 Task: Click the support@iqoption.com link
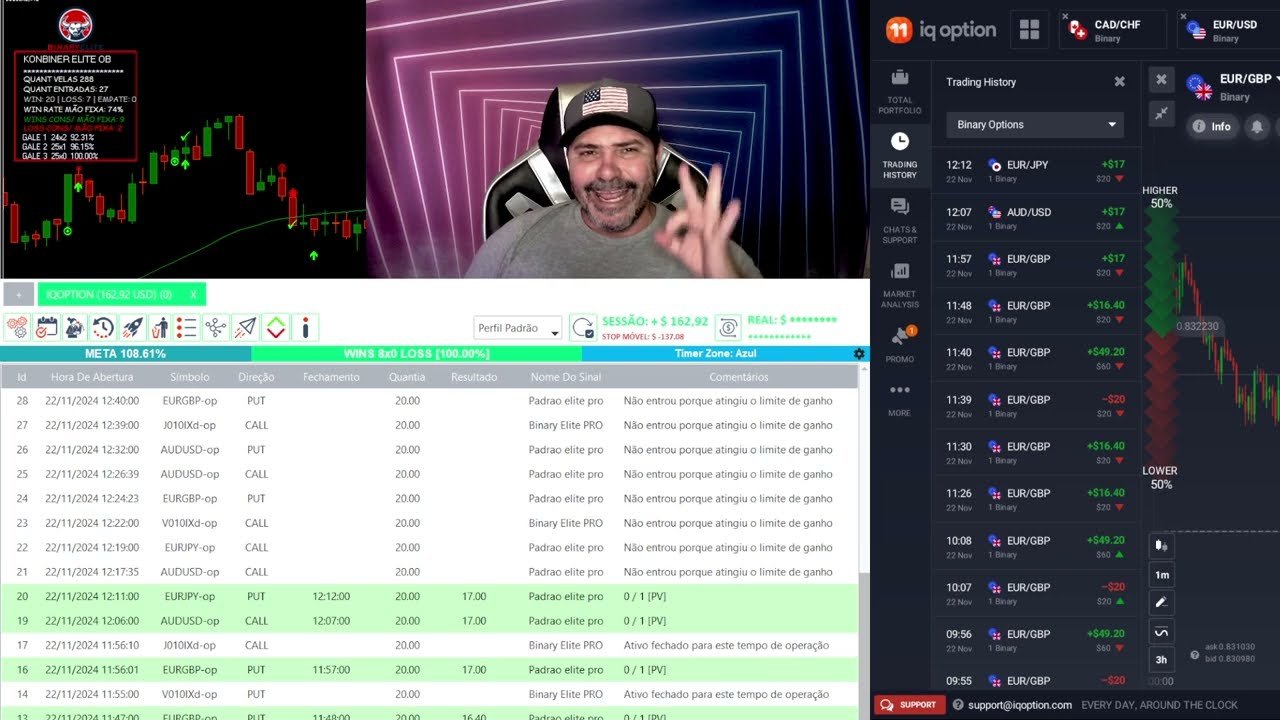pos(1020,705)
